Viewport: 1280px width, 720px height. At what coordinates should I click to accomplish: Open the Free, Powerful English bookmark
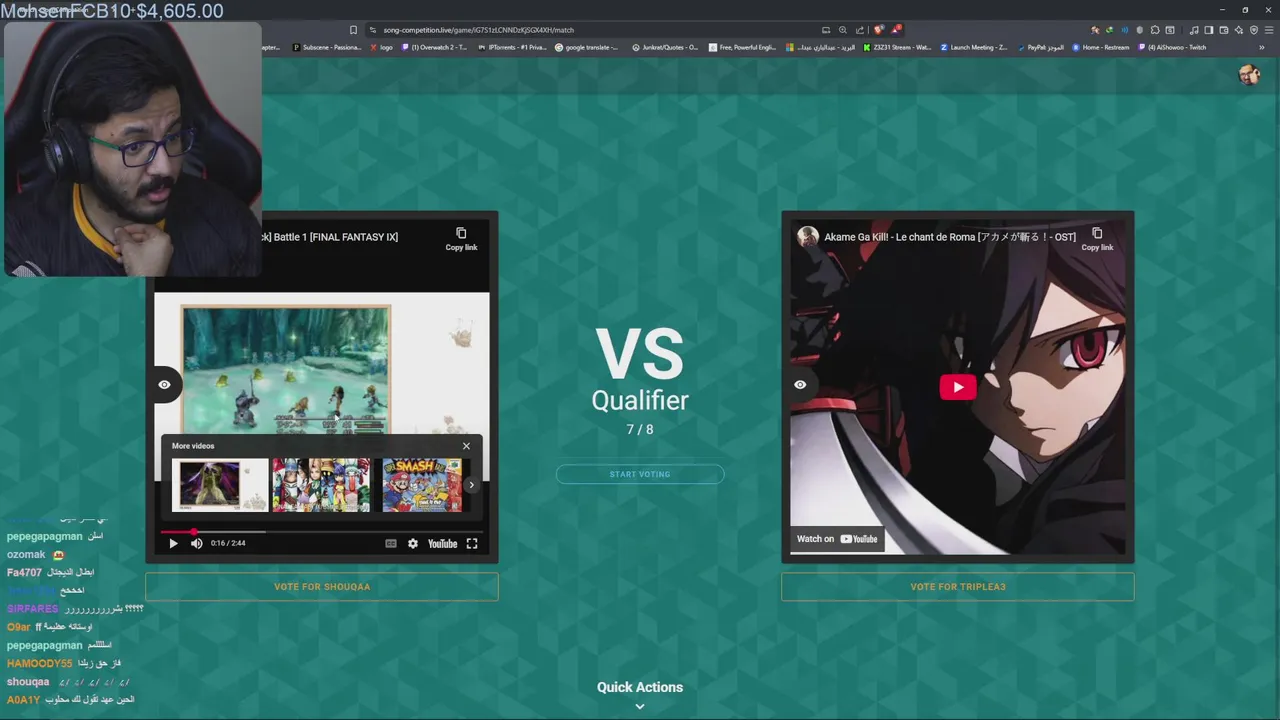pos(742,47)
